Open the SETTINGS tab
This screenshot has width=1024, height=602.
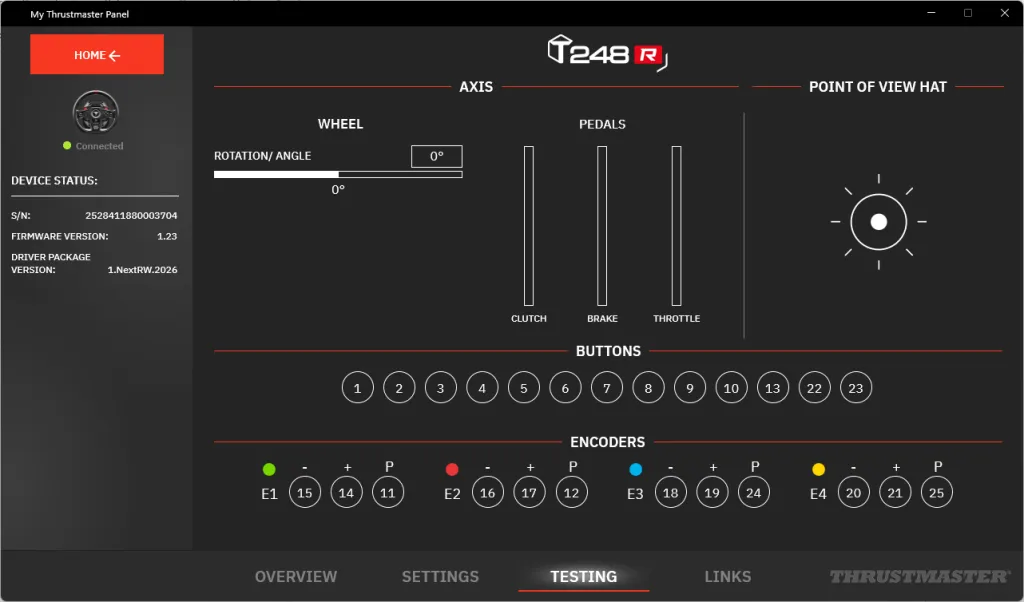[440, 577]
